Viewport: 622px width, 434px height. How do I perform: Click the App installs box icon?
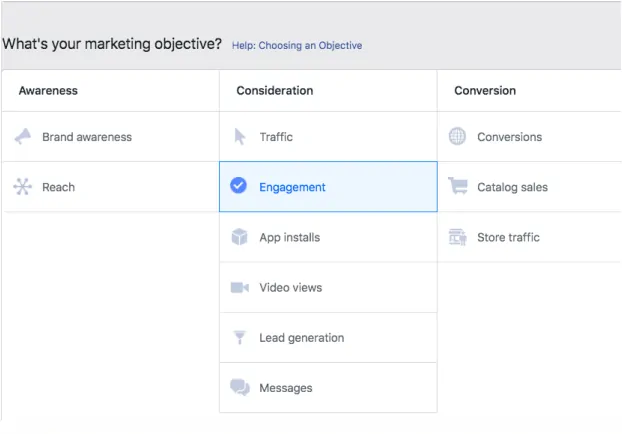(x=240, y=237)
